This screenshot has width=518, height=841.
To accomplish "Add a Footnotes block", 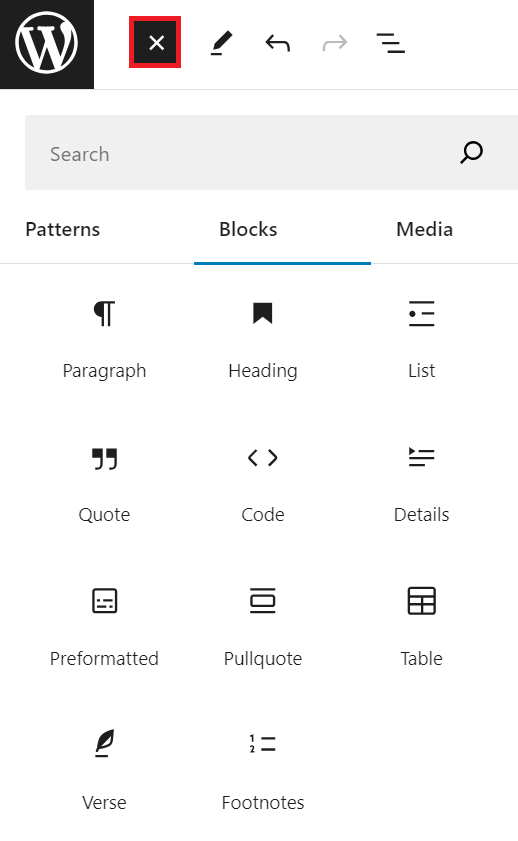I will click(263, 772).
